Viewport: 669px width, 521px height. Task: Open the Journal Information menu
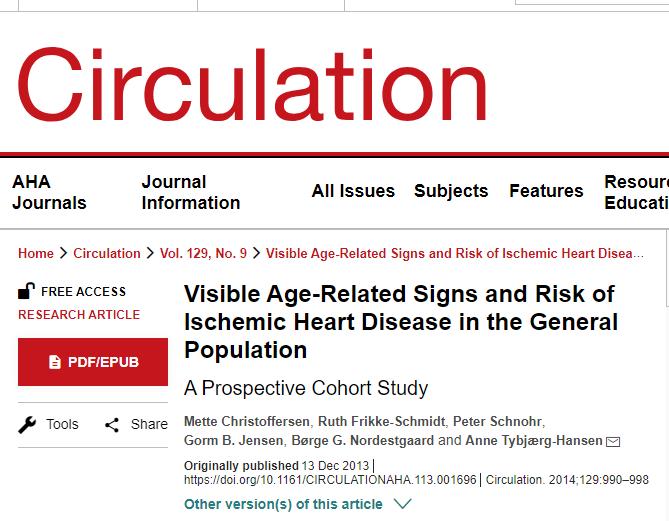[x=190, y=192]
